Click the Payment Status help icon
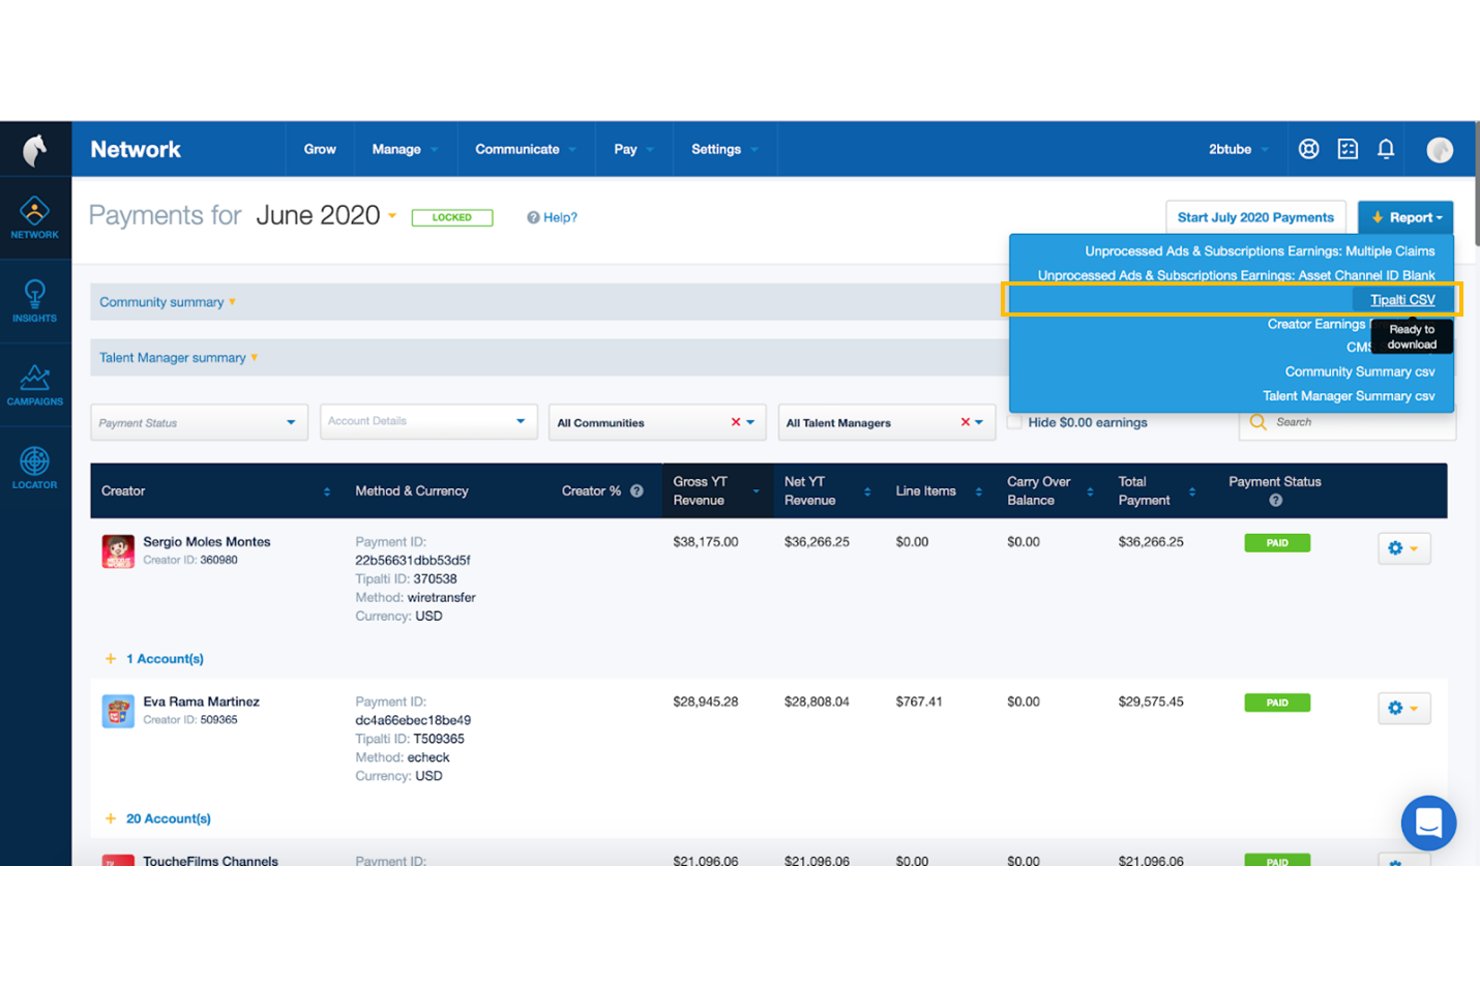This screenshot has height=987, width=1480. (1275, 500)
